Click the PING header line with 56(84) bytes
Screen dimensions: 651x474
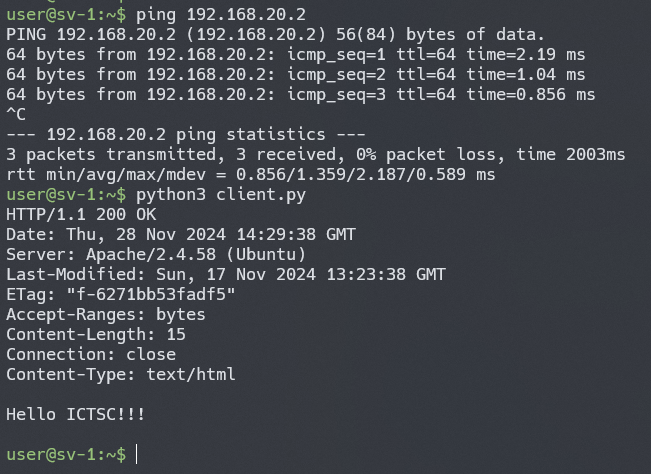(275, 34)
